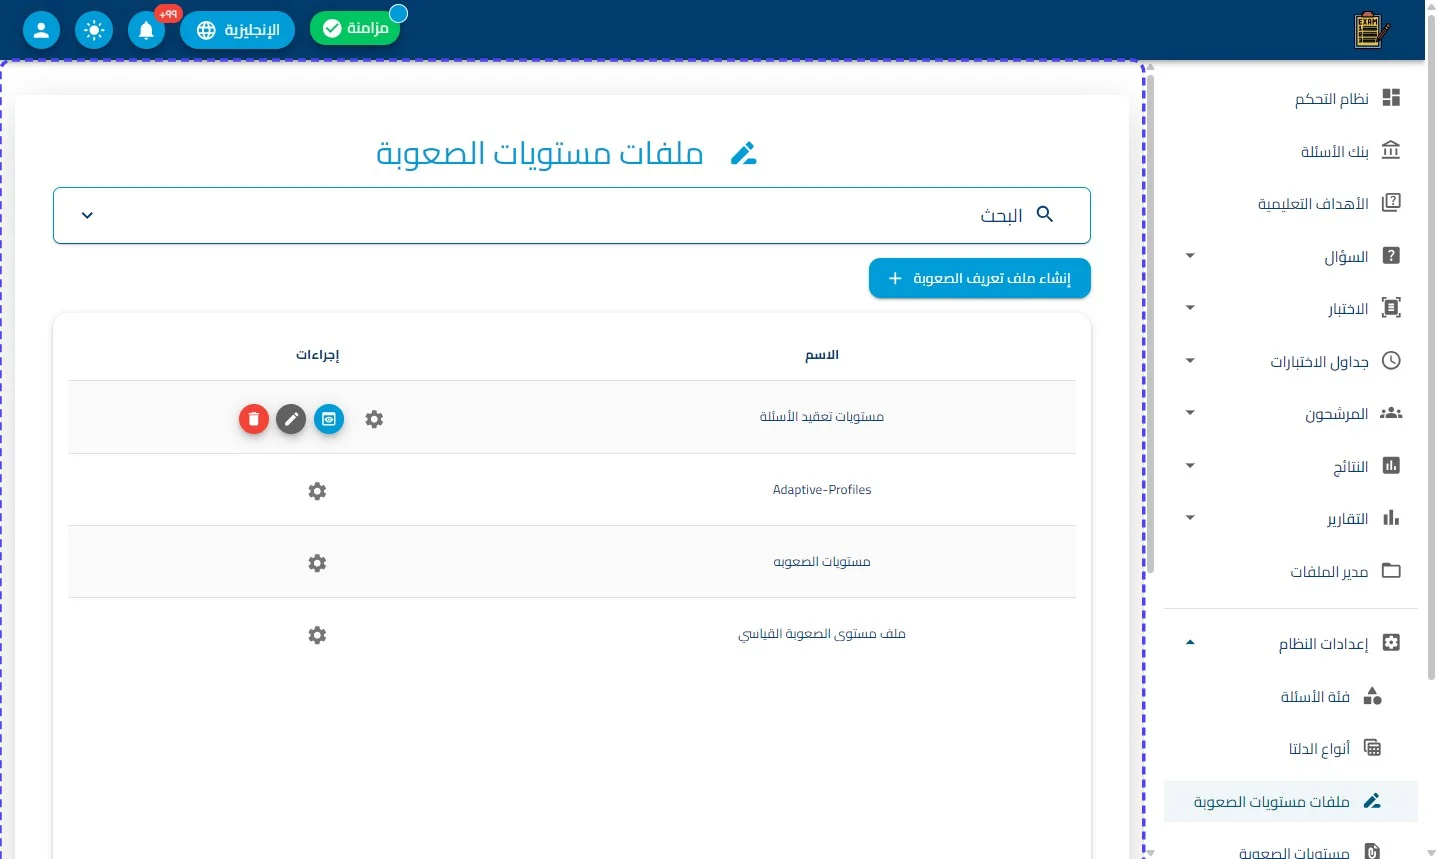View the مستويات تعقيد الأسئلة profile details
This screenshot has width=1438, height=859.
[x=329, y=419]
